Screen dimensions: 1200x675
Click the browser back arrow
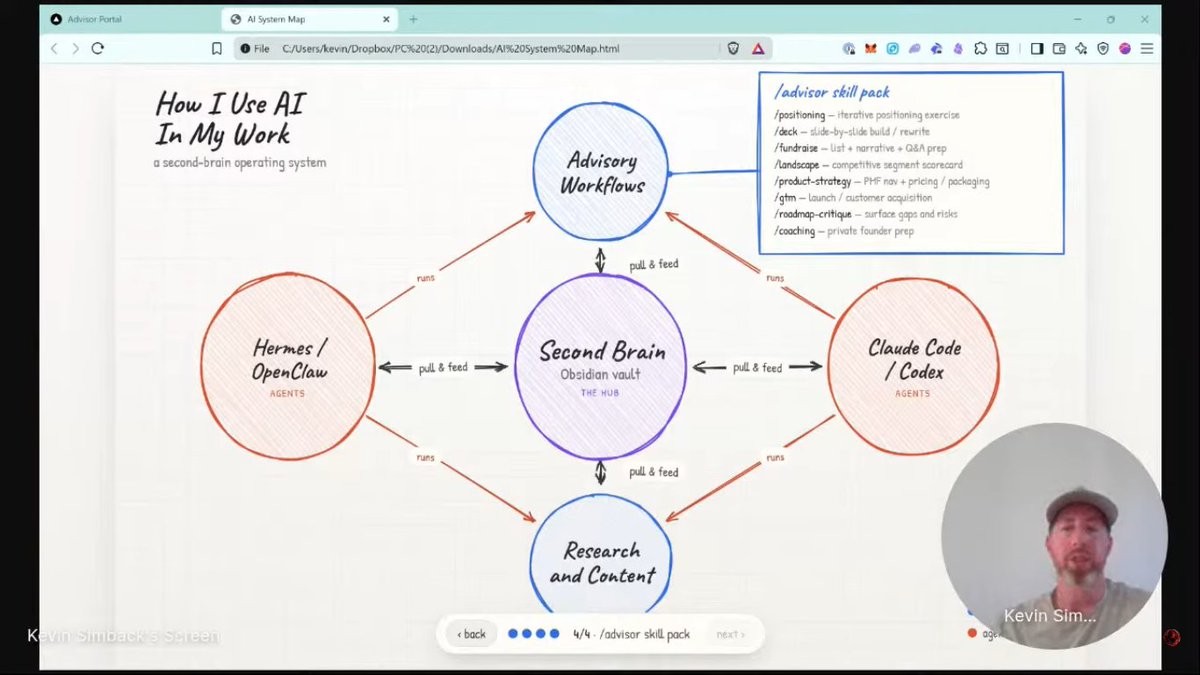point(54,48)
